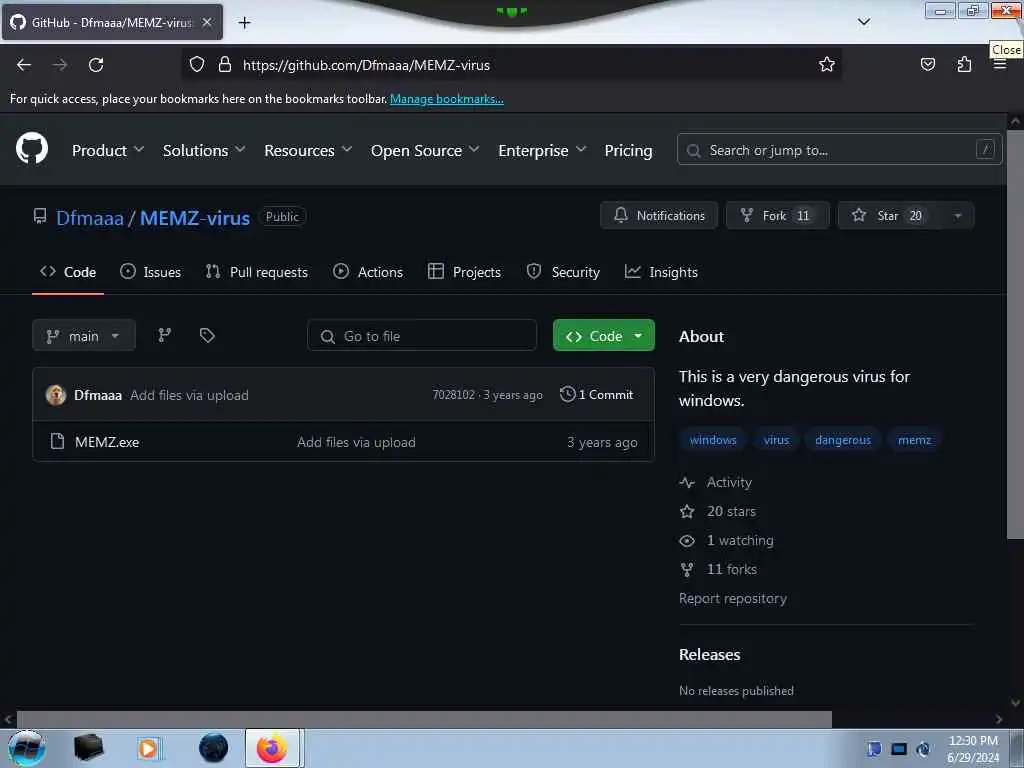Open the Insights tab

[x=661, y=272]
